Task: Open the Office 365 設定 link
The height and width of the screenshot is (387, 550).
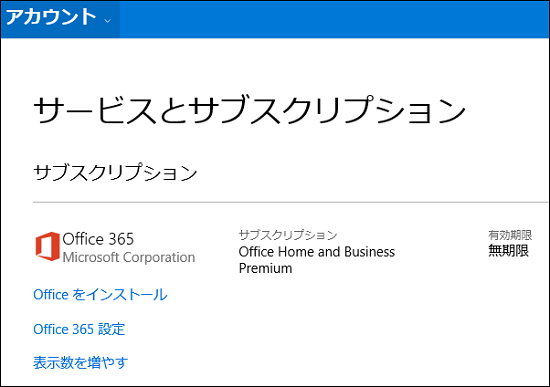Action: pos(79,329)
